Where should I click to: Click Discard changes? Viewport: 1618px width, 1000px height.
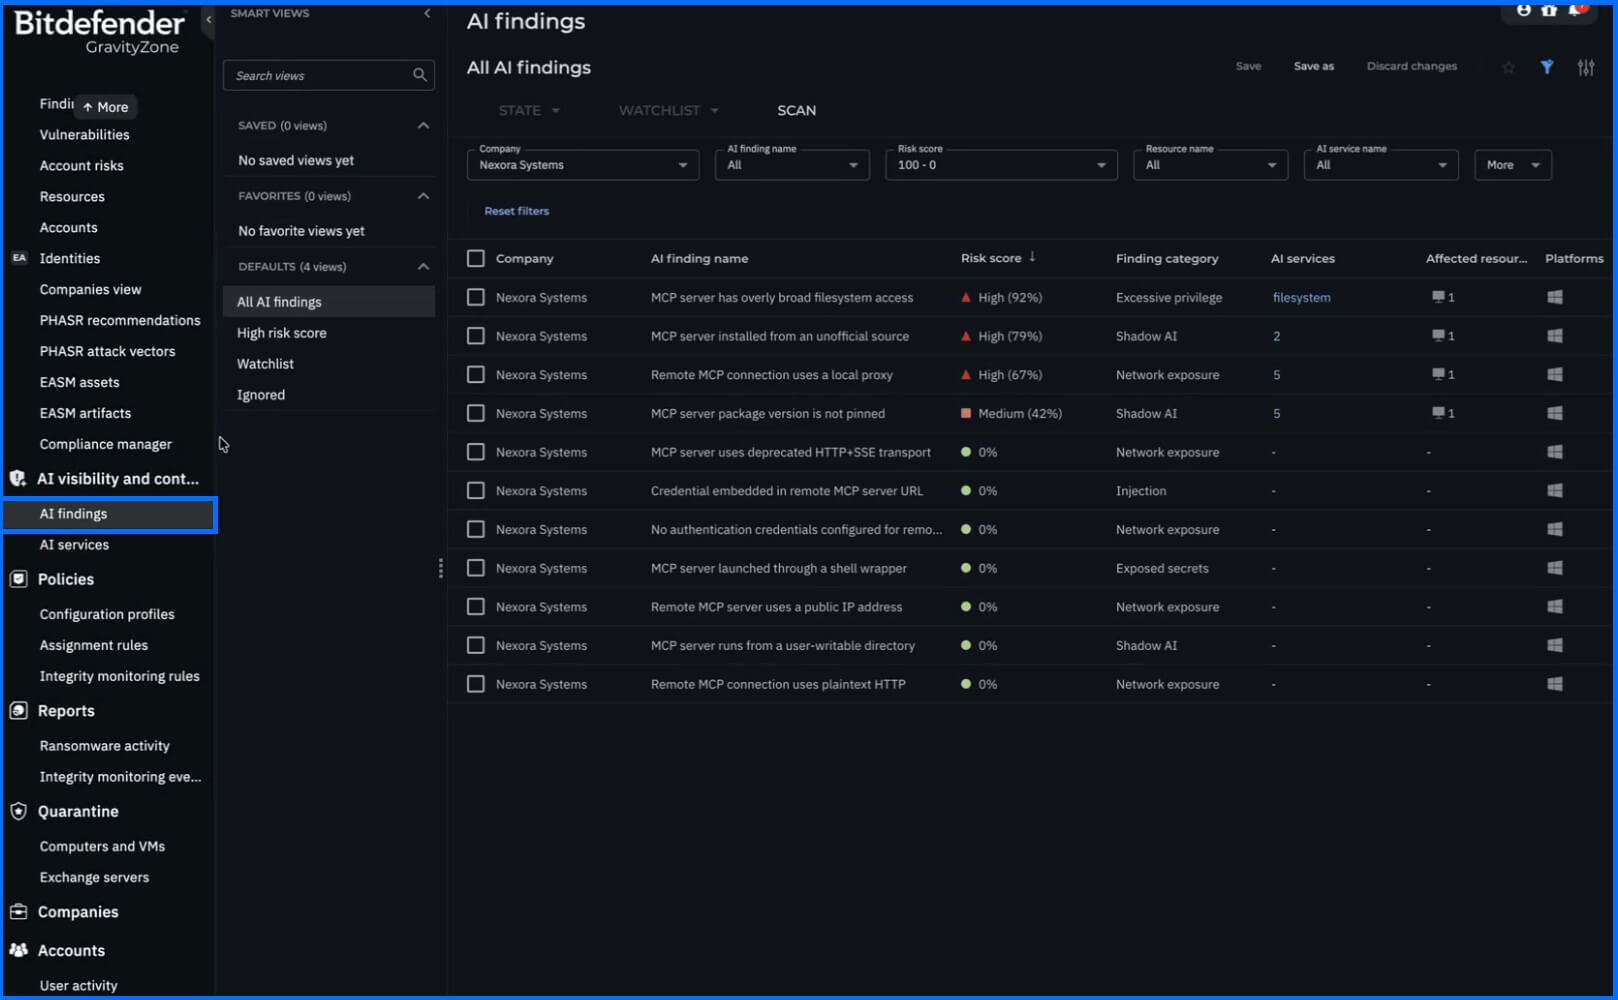tap(1411, 66)
